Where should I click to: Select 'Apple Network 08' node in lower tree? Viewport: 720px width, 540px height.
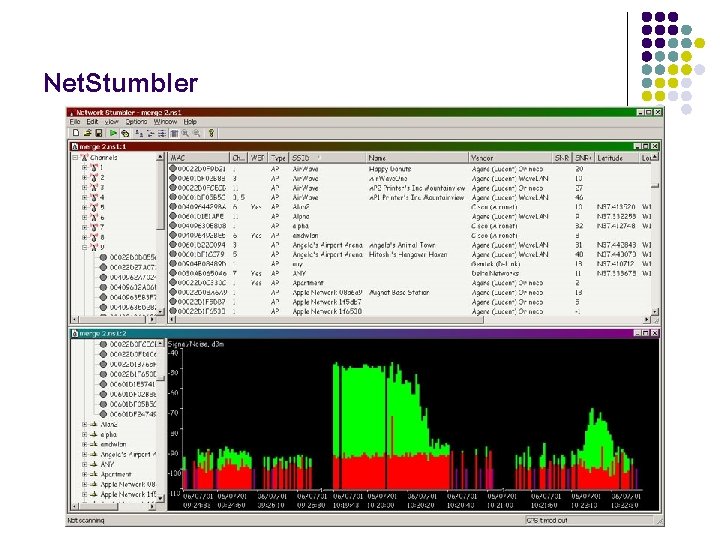pos(128,484)
